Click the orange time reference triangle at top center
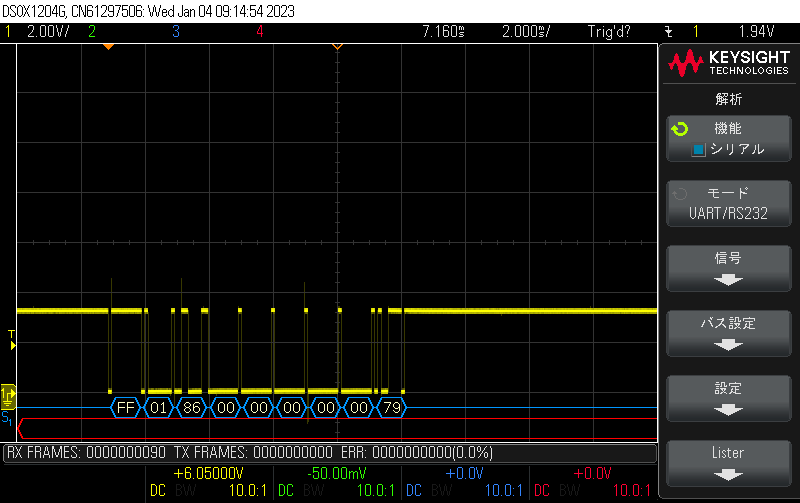The height and width of the screenshot is (503, 800). (337, 47)
